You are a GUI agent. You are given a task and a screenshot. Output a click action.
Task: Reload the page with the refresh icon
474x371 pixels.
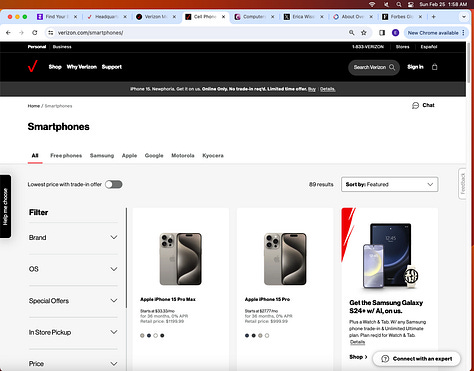(x=35, y=33)
